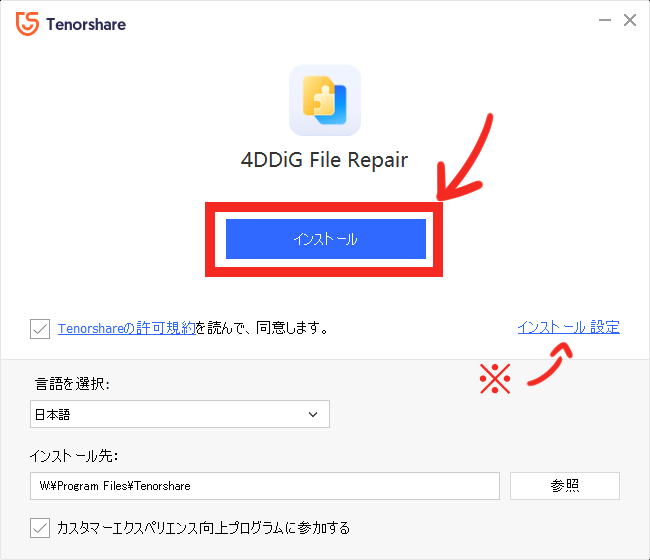Click the language dropdown chevron arrow
This screenshot has height=560, width=650.
click(x=313, y=414)
